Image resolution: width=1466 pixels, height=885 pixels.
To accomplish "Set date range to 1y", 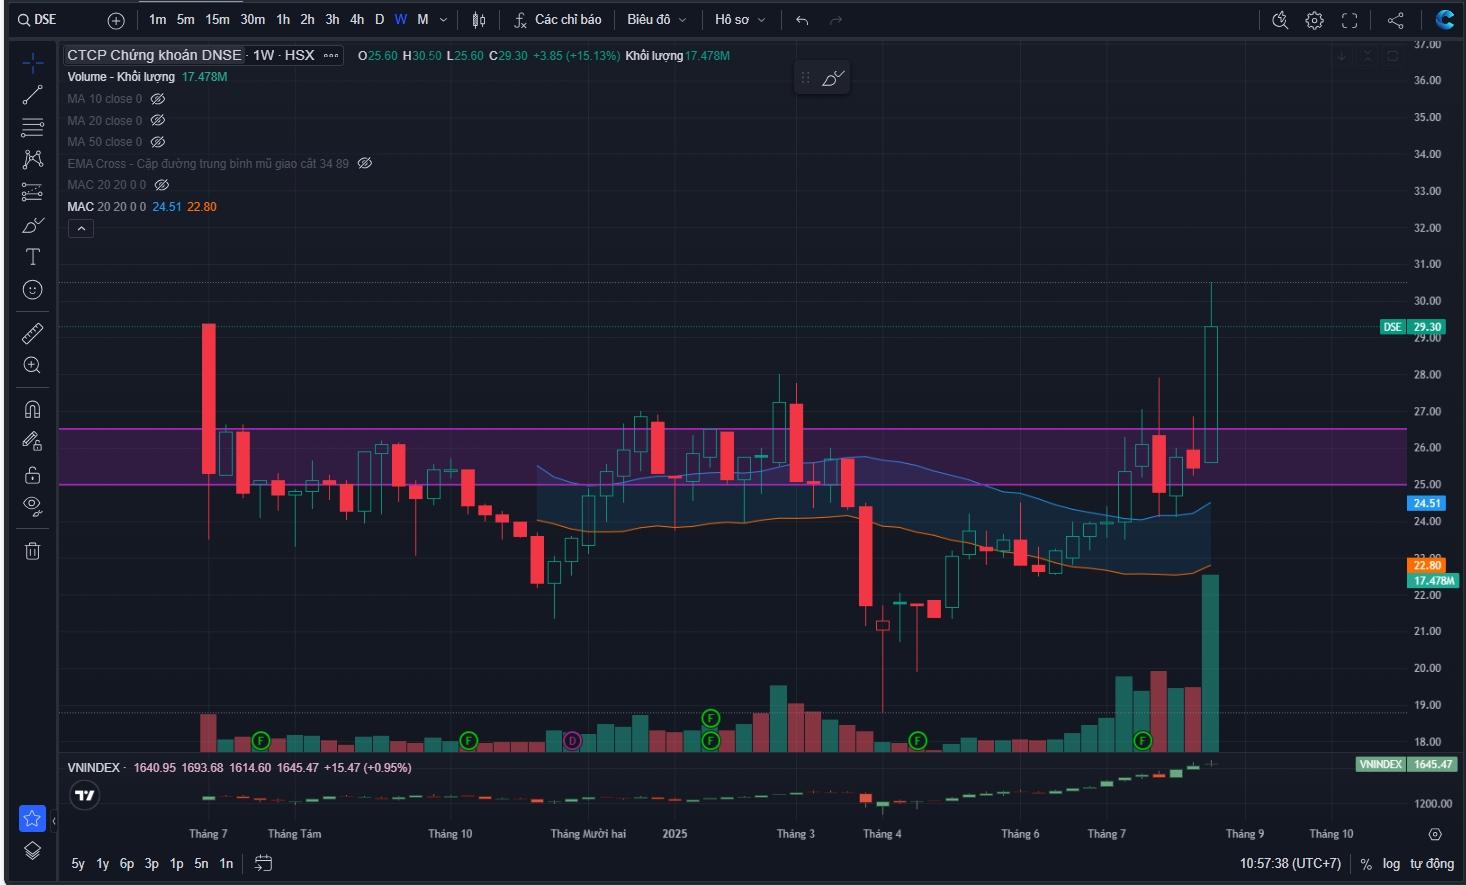I will pyautogui.click(x=103, y=864).
